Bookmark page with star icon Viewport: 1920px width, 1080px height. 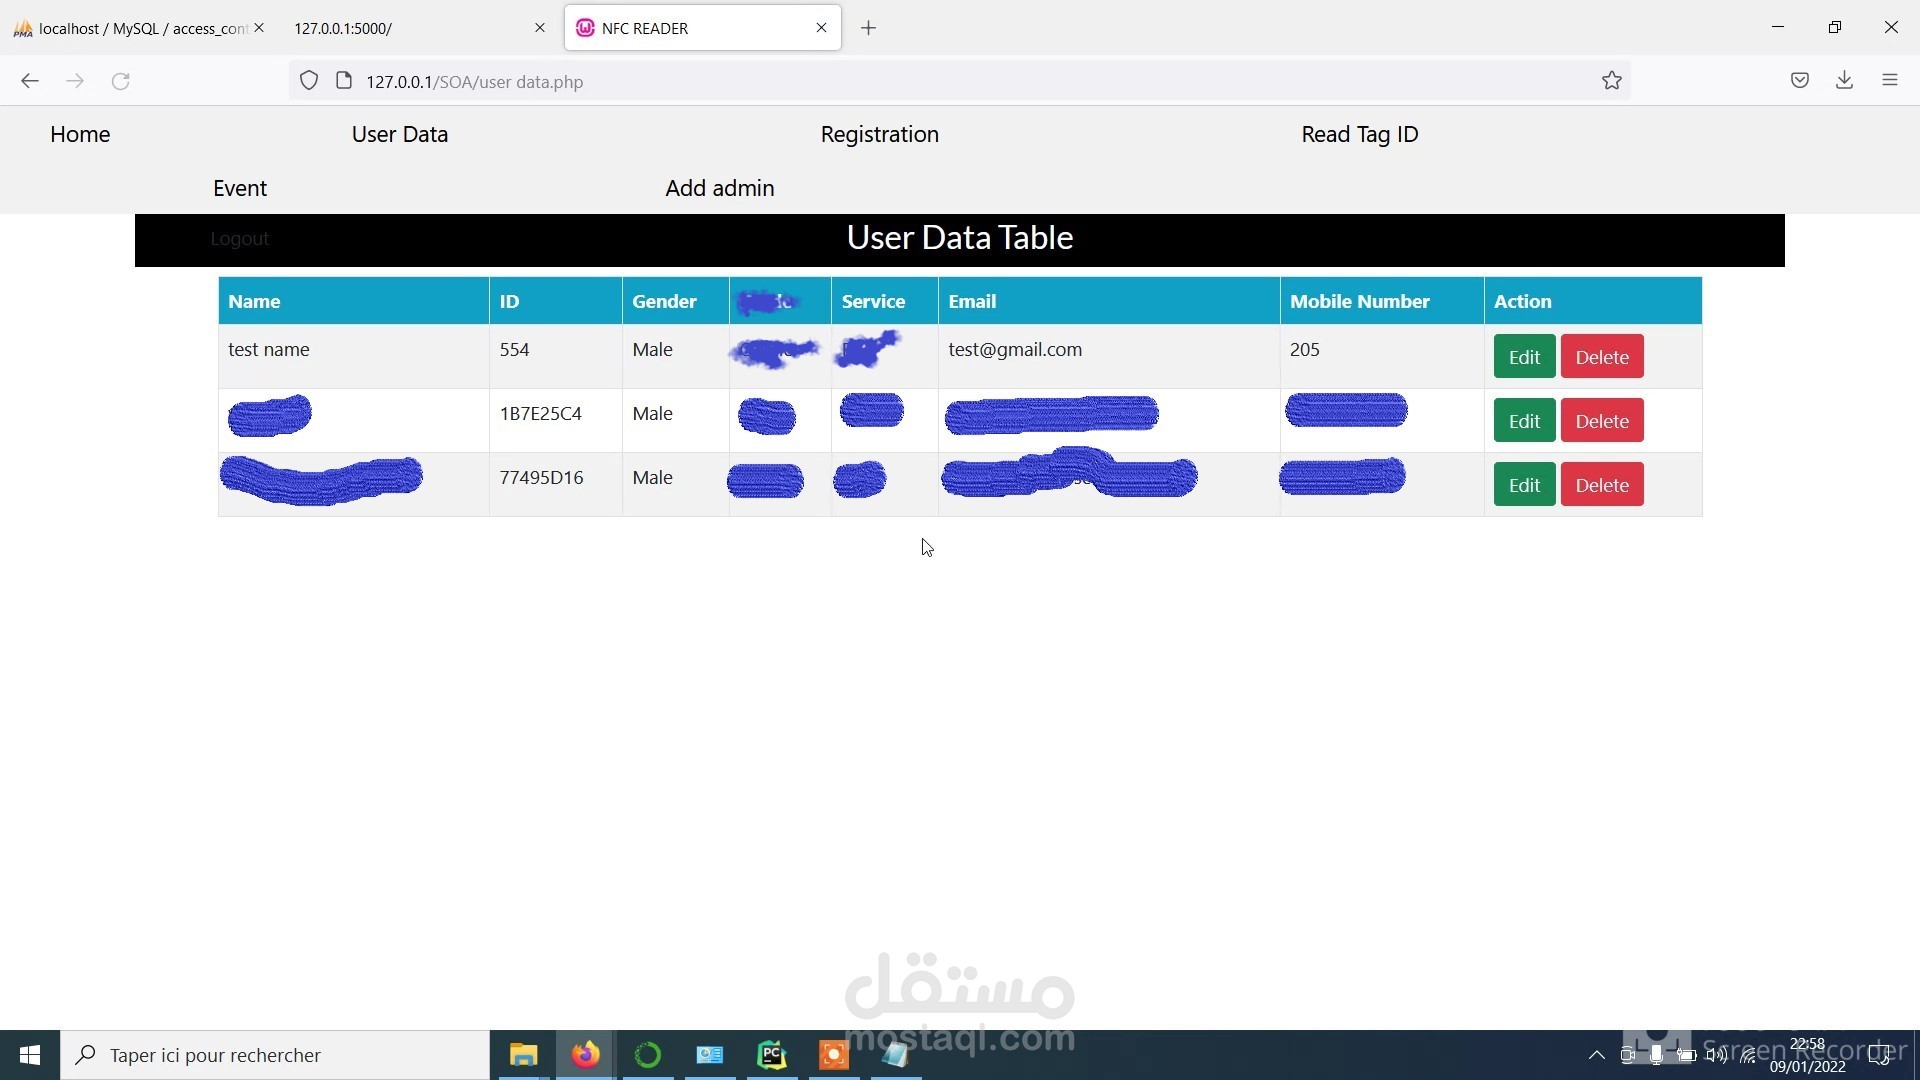[1611, 81]
